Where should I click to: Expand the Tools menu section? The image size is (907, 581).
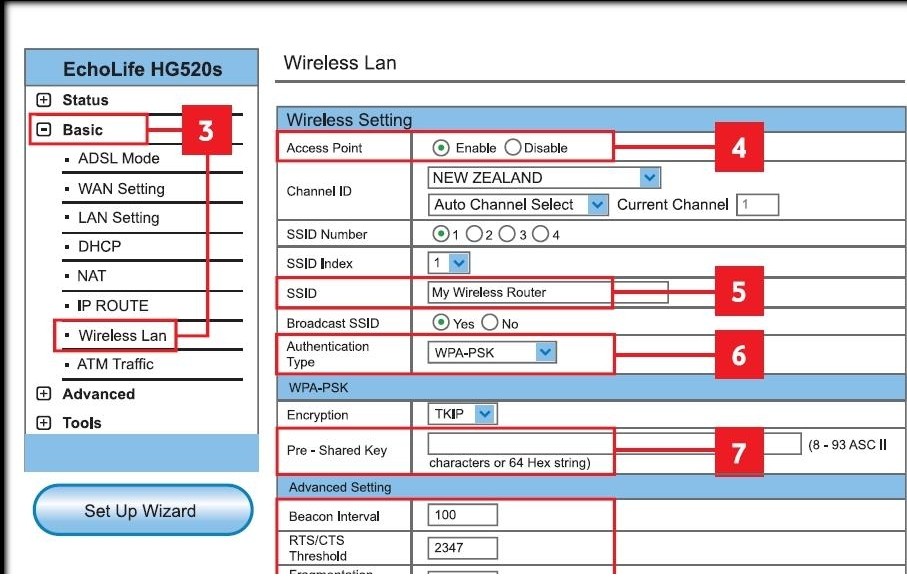44,422
